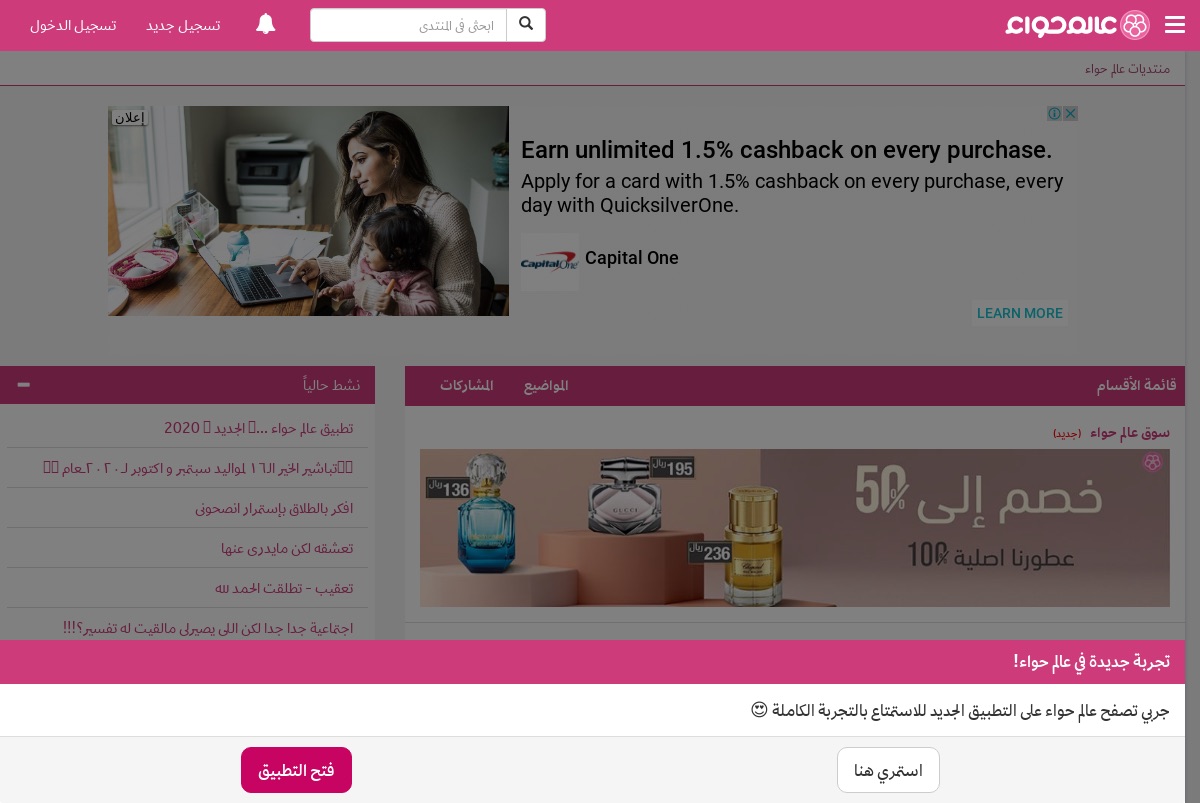1200x803 pixels.
Task: Click the ad info icon
Action: pyautogui.click(x=1054, y=114)
